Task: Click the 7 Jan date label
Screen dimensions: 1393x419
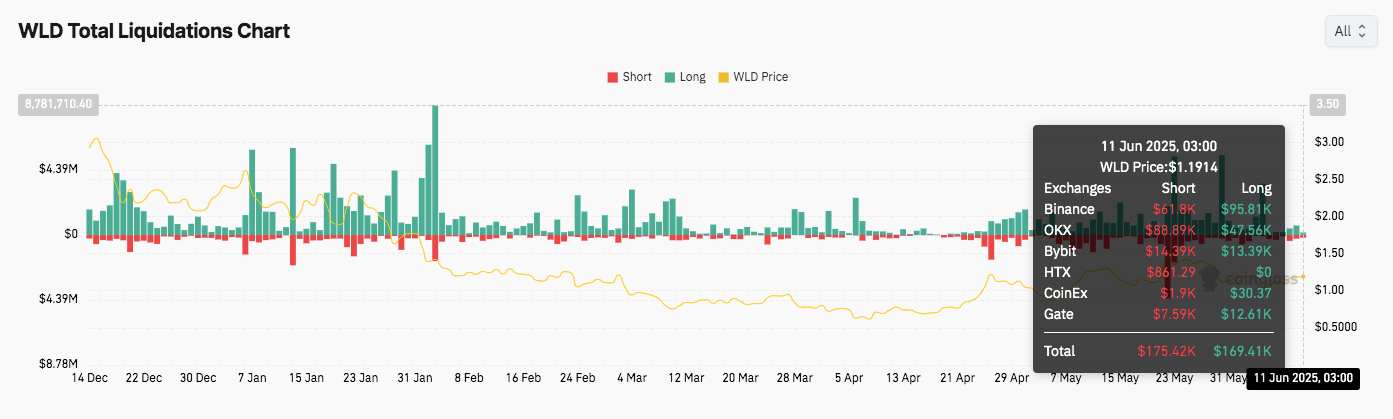Action: point(252,378)
